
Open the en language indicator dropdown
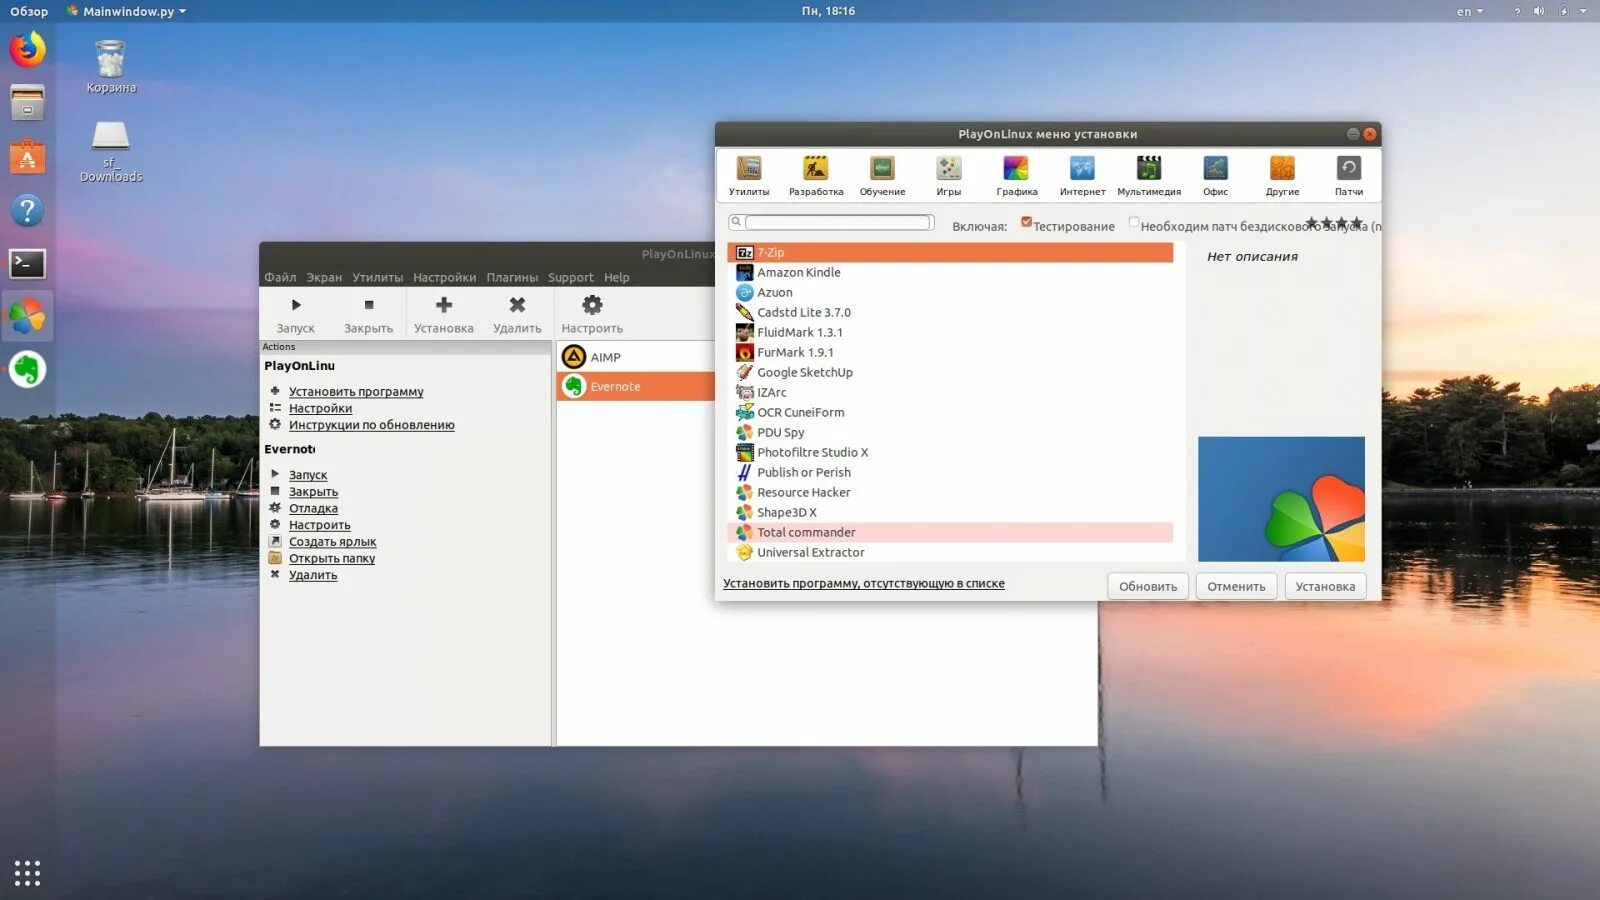[1469, 11]
